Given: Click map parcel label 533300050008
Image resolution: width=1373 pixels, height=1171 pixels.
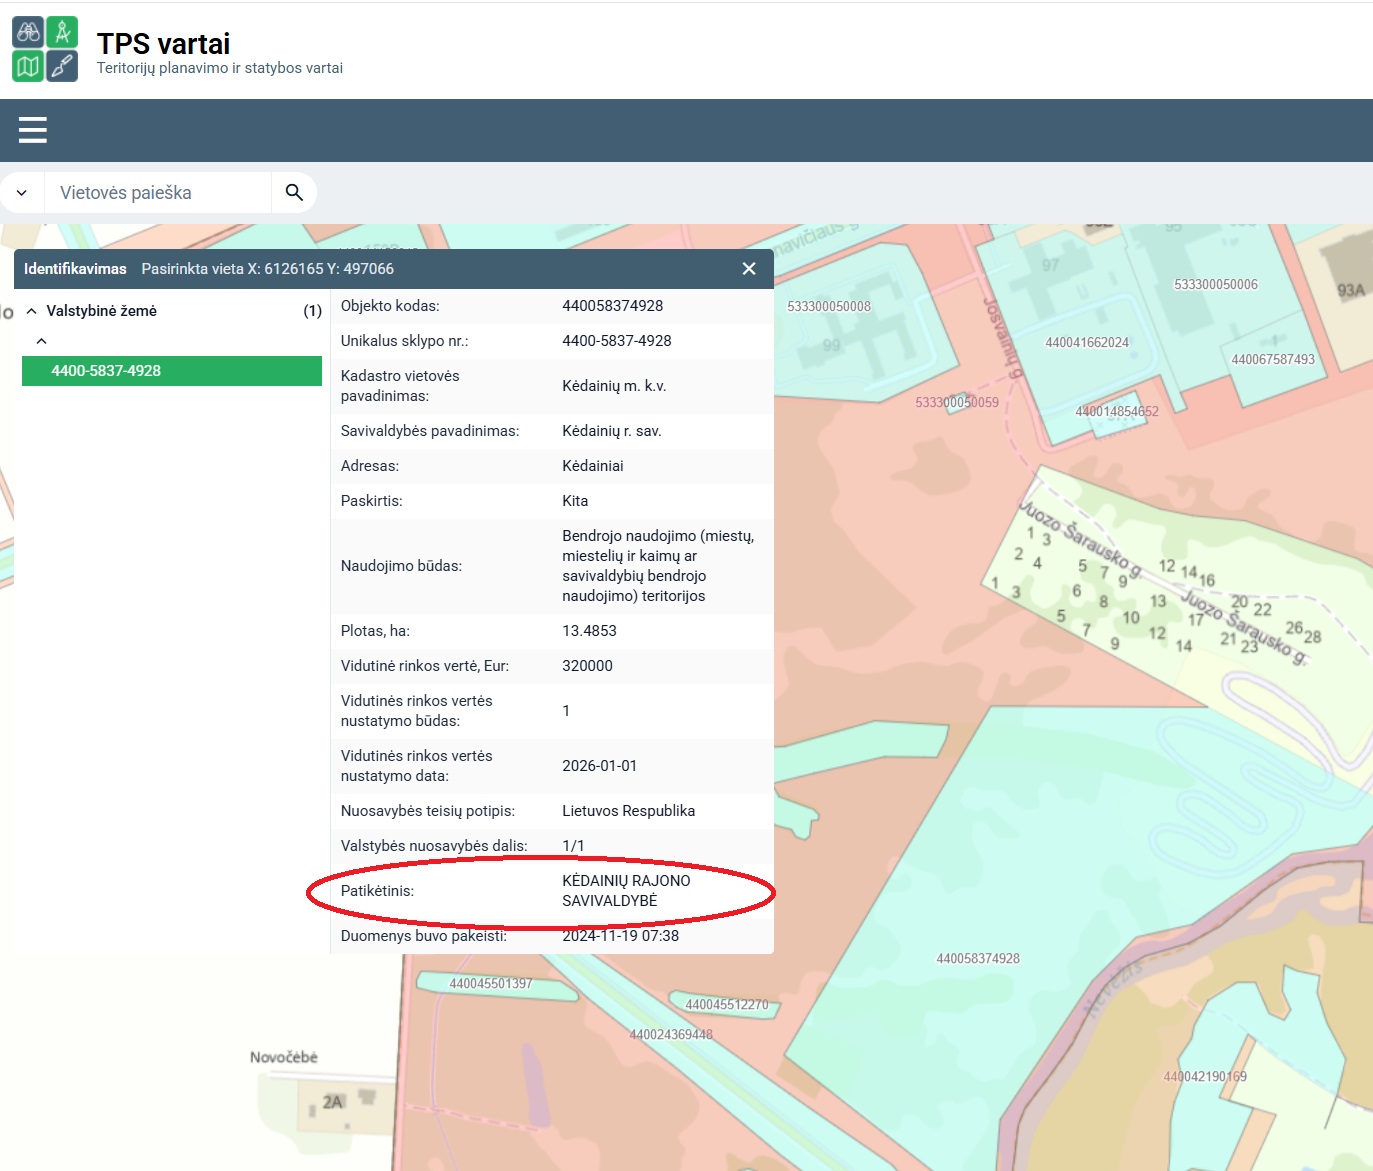Looking at the screenshot, I should click(x=829, y=306).
